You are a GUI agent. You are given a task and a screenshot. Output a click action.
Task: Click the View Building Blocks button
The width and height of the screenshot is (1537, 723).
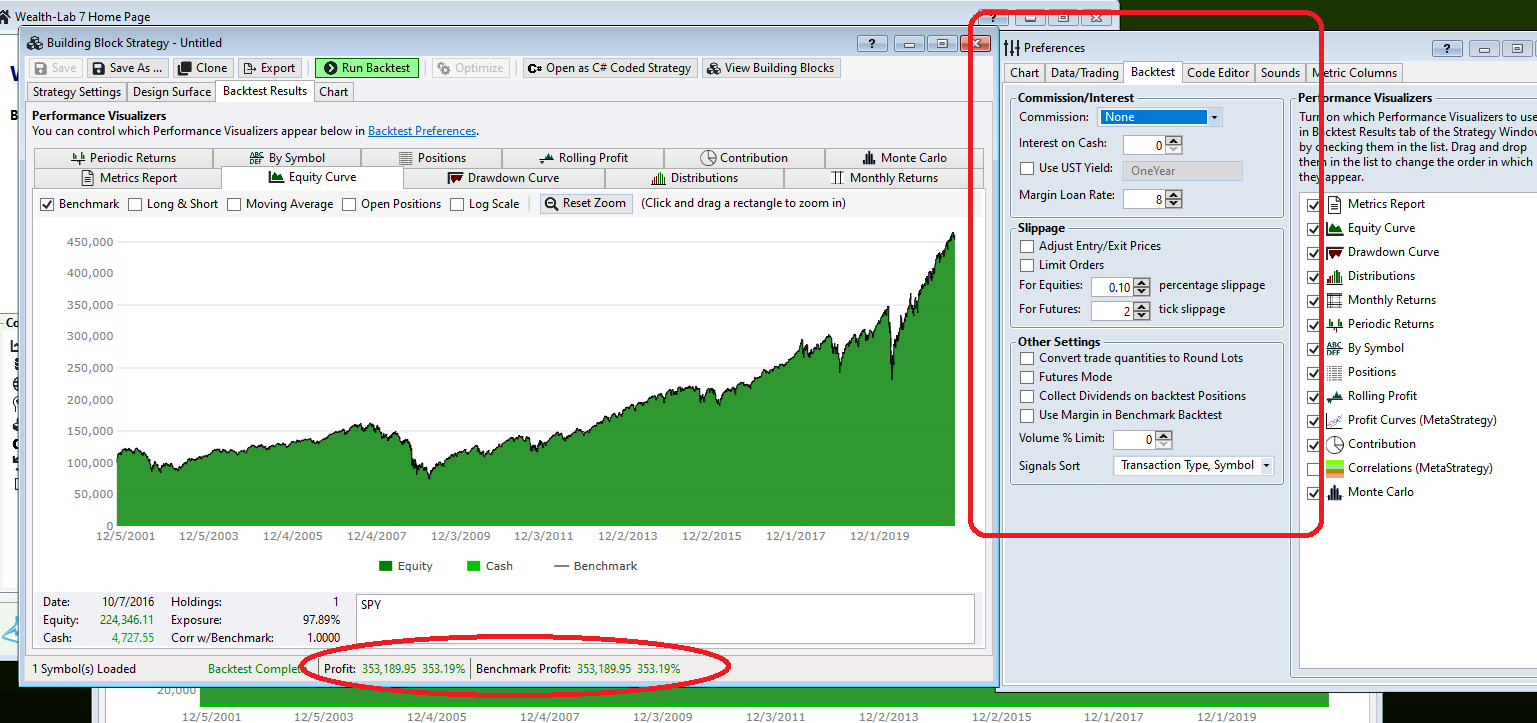tap(771, 68)
